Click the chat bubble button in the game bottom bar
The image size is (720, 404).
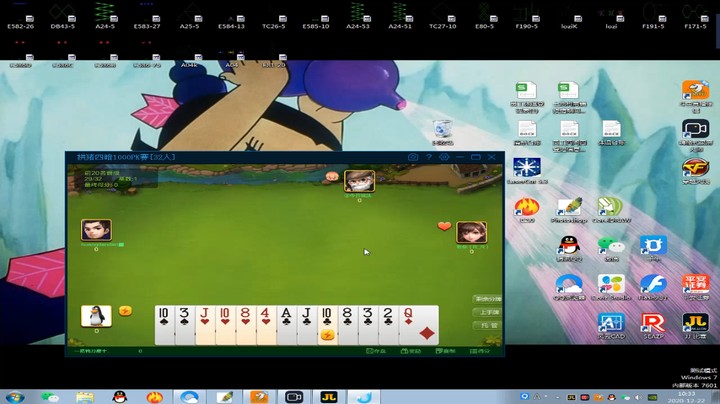[x=445, y=351]
